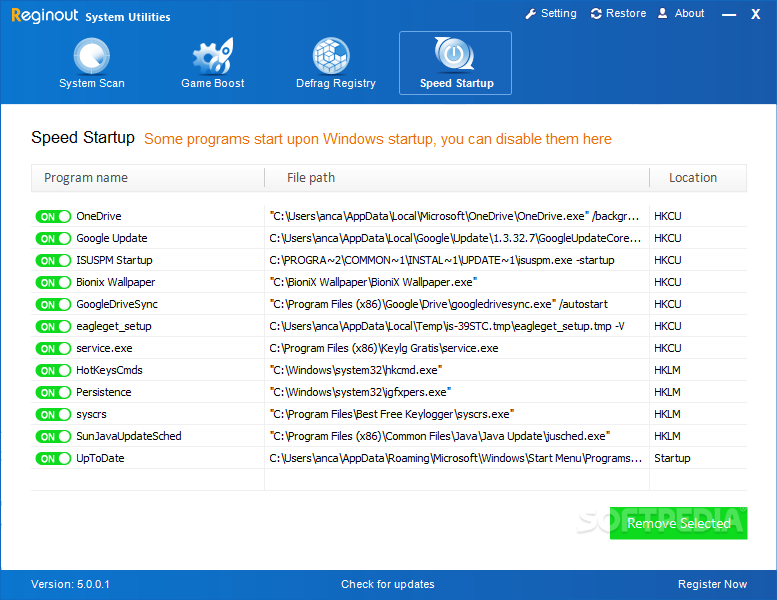777x600 pixels.
Task: Toggle HotKeysCmds startup switch
Action: [x=53, y=371]
